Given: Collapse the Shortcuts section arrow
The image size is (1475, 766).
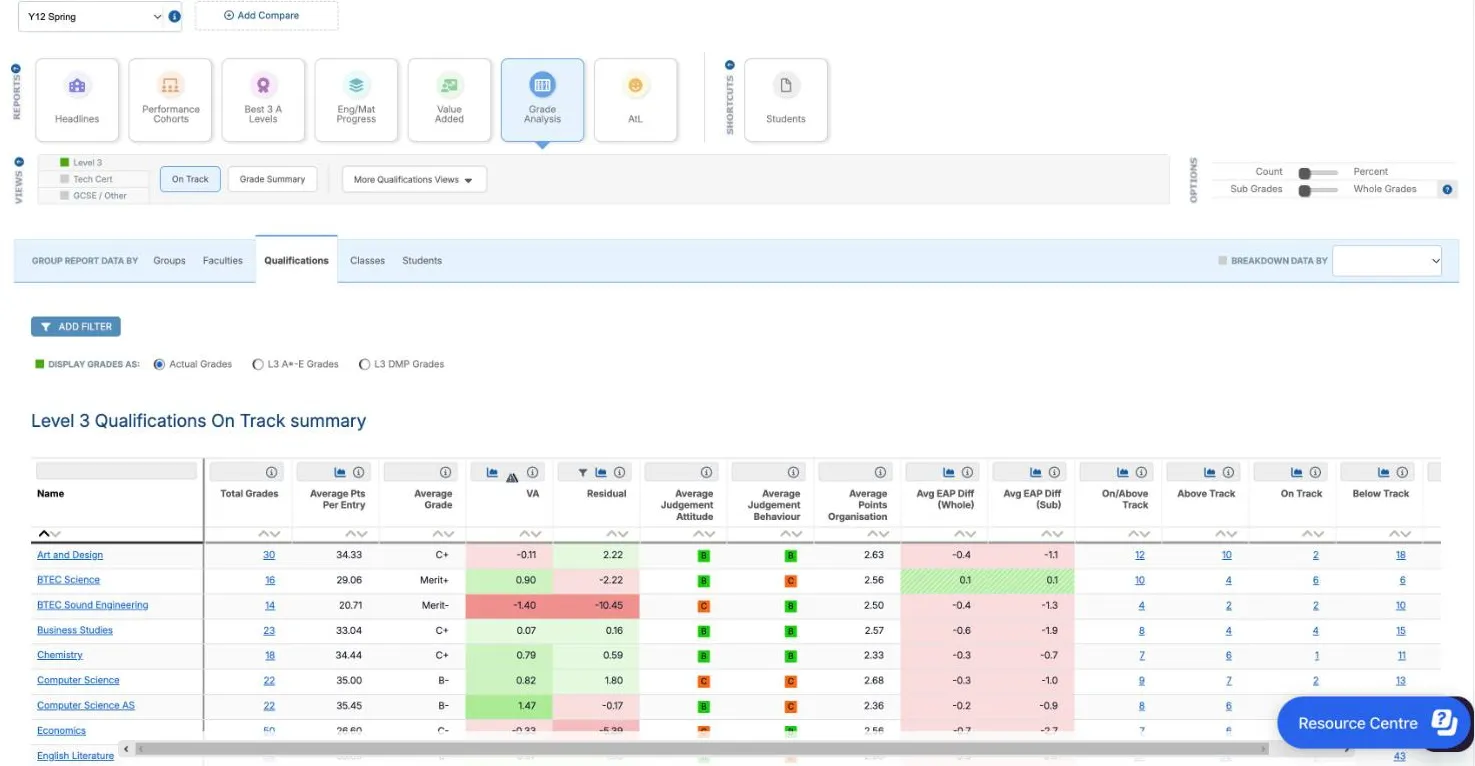Looking at the screenshot, I should pos(729,65).
